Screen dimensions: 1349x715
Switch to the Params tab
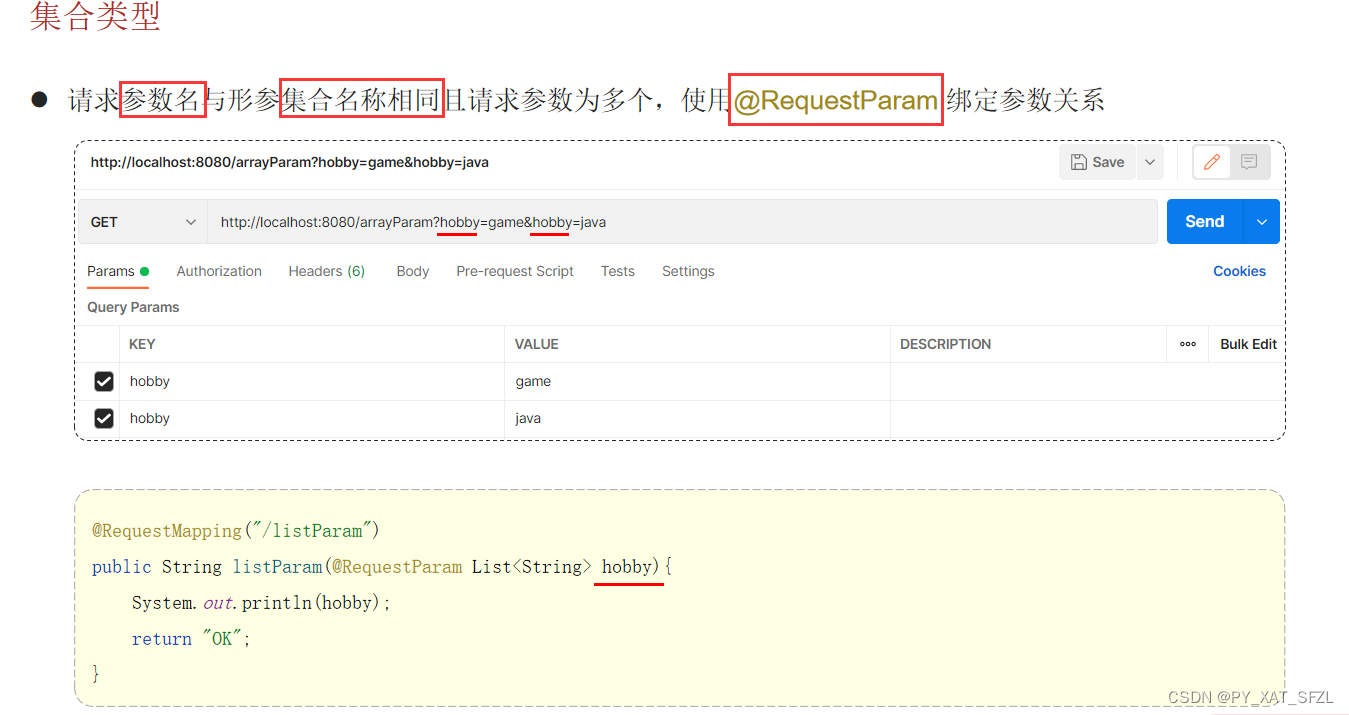[x=118, y=271]
